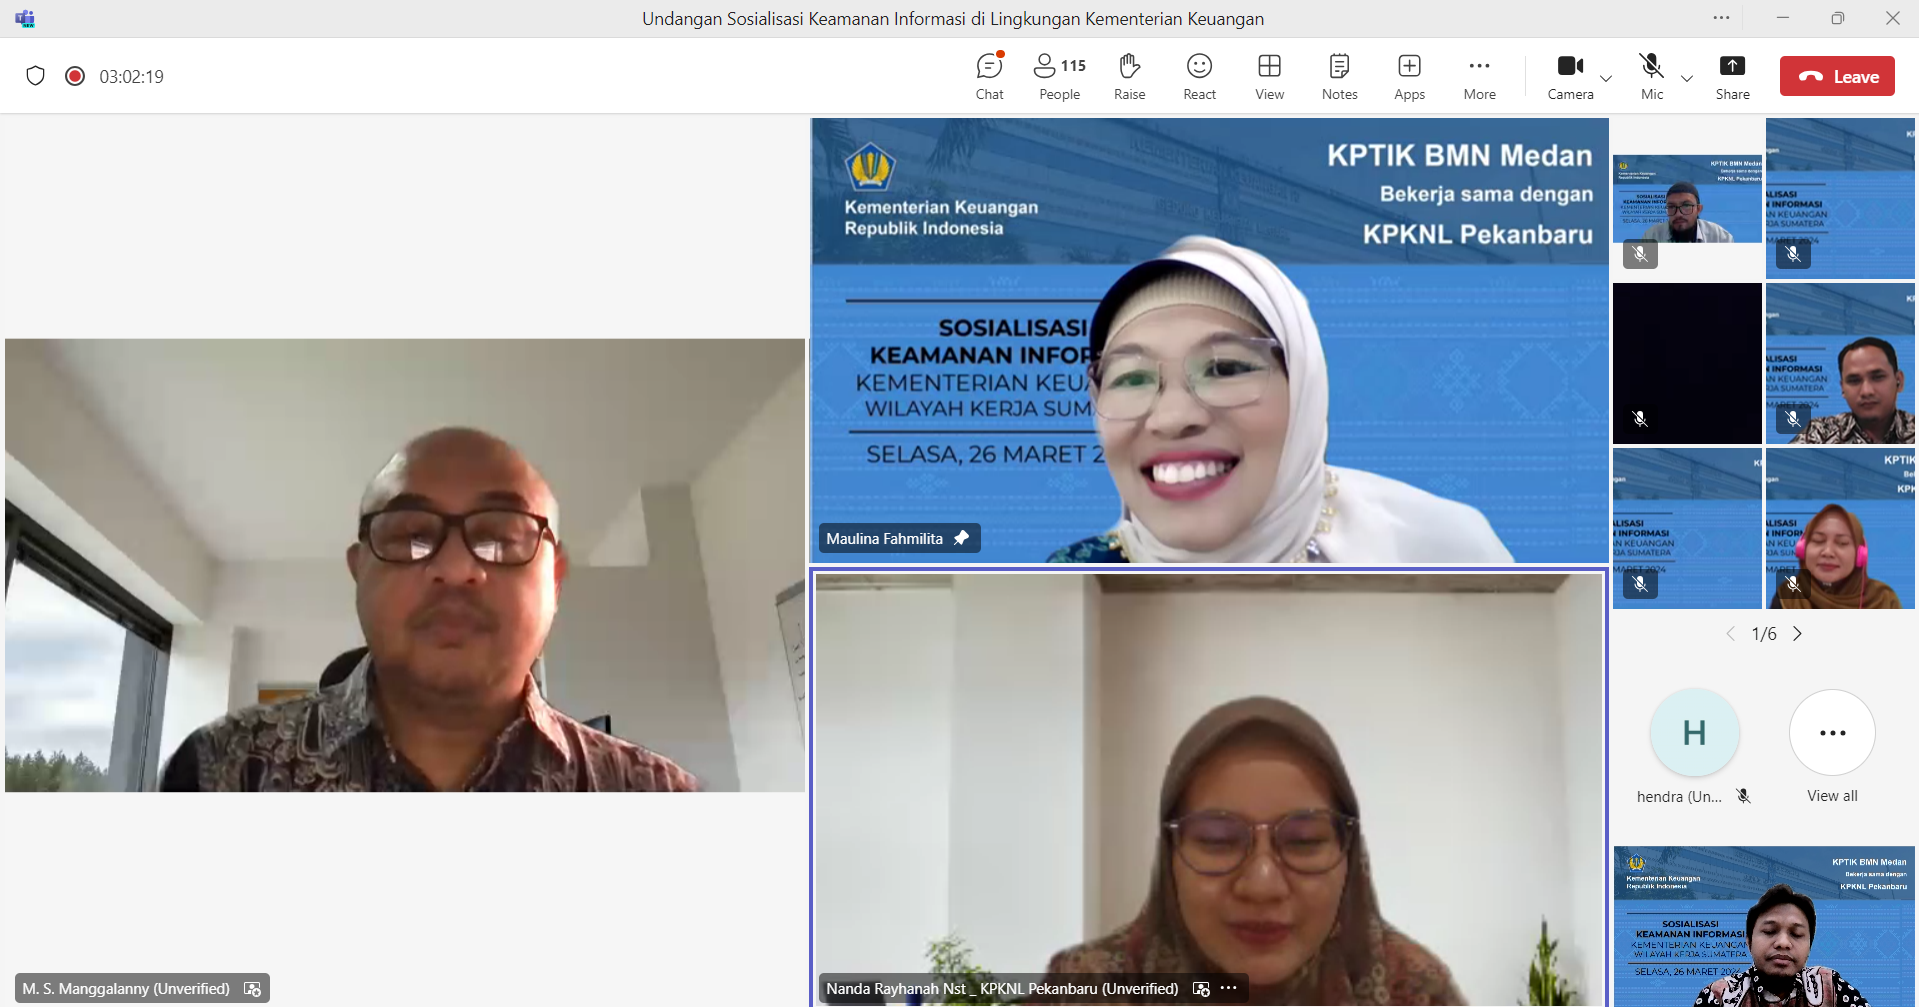Select thumbnail of man with beard and cap
Image resolution: width=1919 pixels, height=1007 pixels.
(x=1687, y=198)
